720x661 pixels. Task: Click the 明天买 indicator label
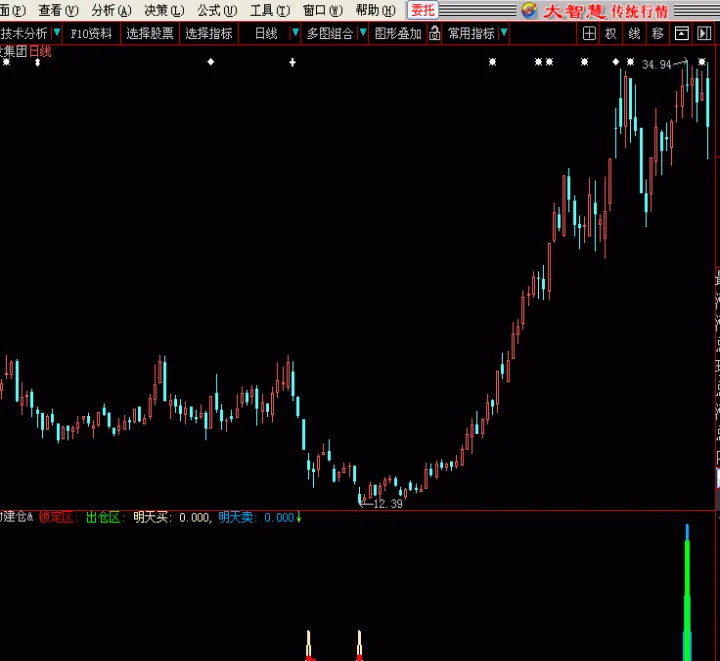[151, 517]
